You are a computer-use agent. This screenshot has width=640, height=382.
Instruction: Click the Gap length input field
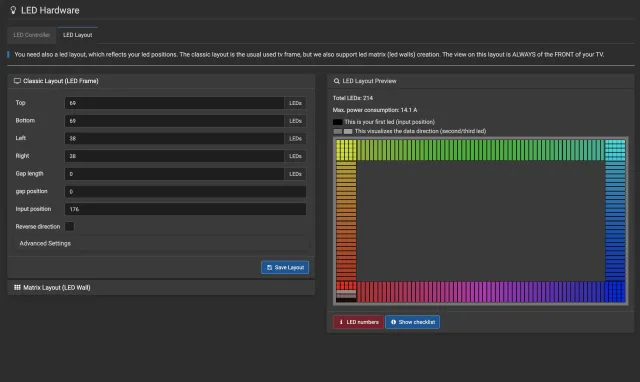pyautogui.click(x=174, y=174)
